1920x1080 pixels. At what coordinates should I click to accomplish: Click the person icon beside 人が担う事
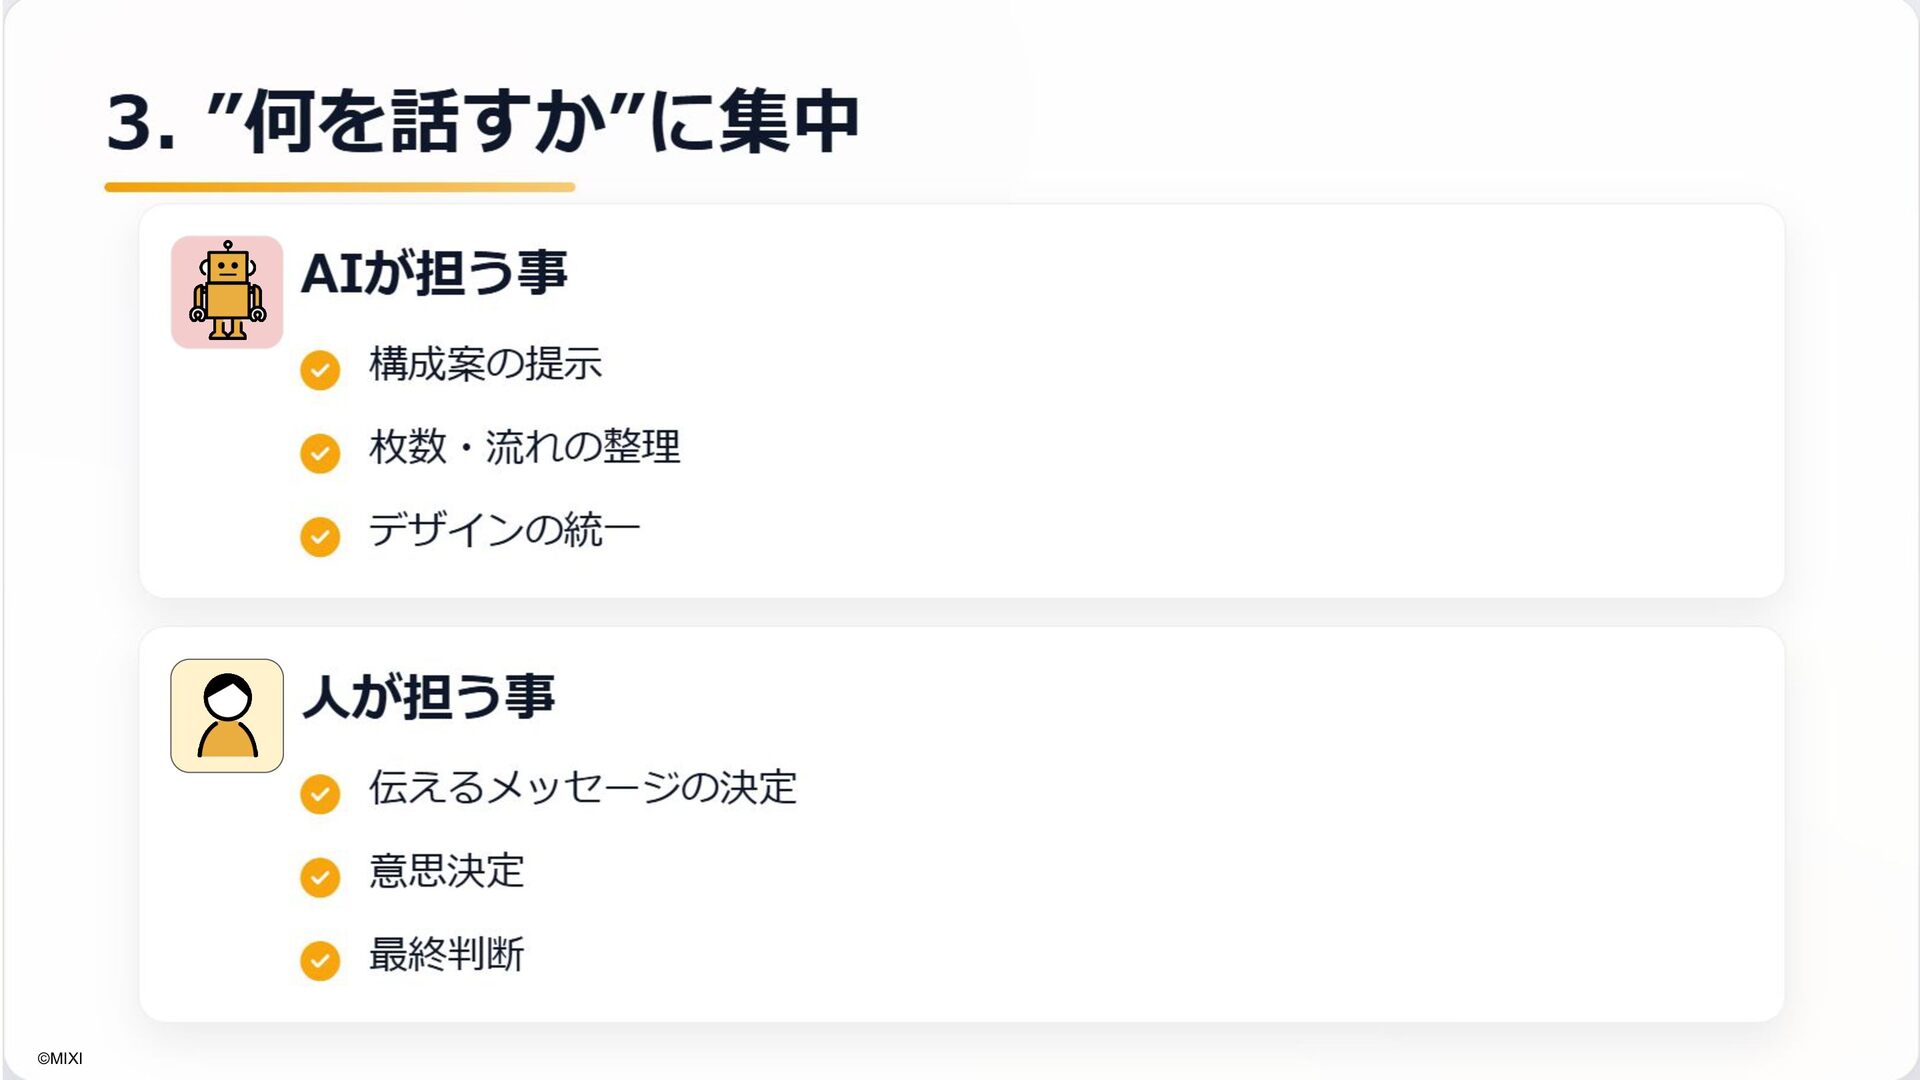(227, 716)
